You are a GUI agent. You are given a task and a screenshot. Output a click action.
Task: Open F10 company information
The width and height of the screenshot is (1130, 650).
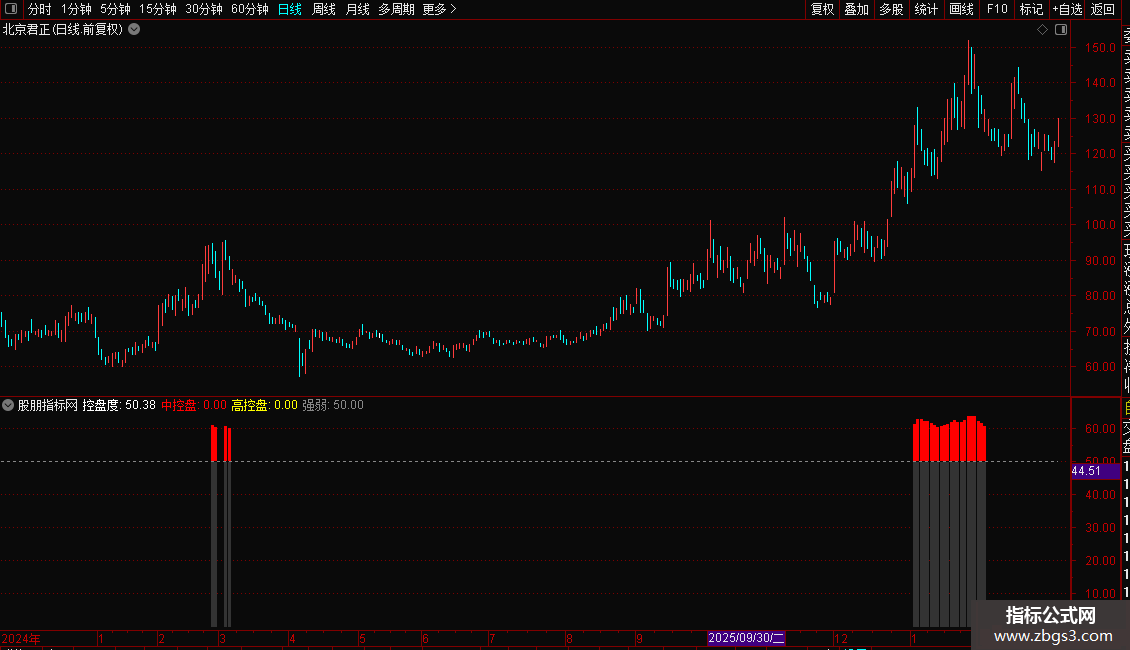(997, 9)
